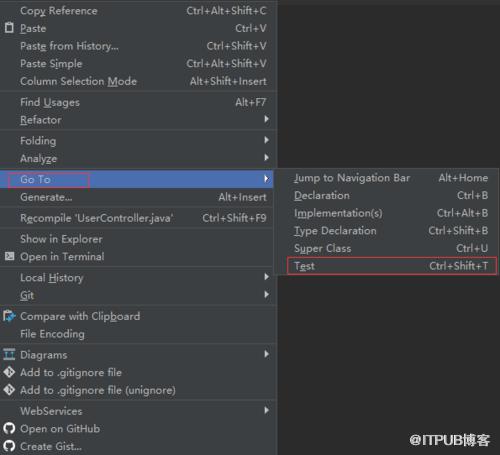500x455 pixels.
Task: Choose Implementation(s) in submenu
Action: tap(387, 213)
